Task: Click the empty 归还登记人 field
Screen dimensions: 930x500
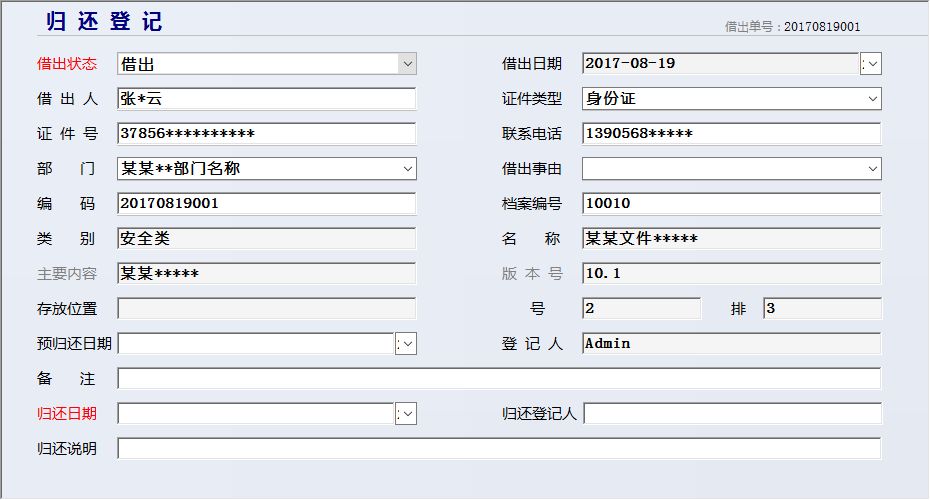Action: 732,413
